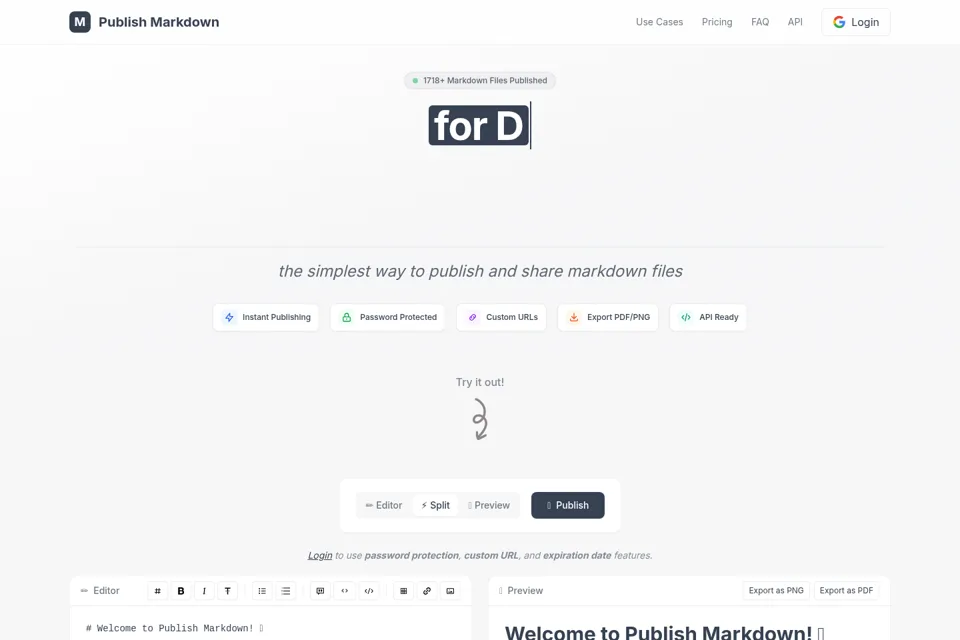Click the Instant Publishing label
Image resolution: width=960 pixels, height=640 pixels.
click(x=276, y=317)
